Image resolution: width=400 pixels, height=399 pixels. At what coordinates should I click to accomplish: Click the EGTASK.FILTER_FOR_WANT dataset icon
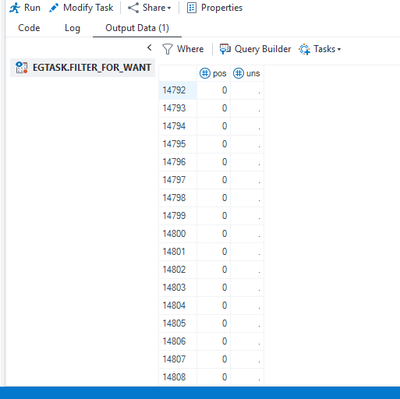[22, 68]
